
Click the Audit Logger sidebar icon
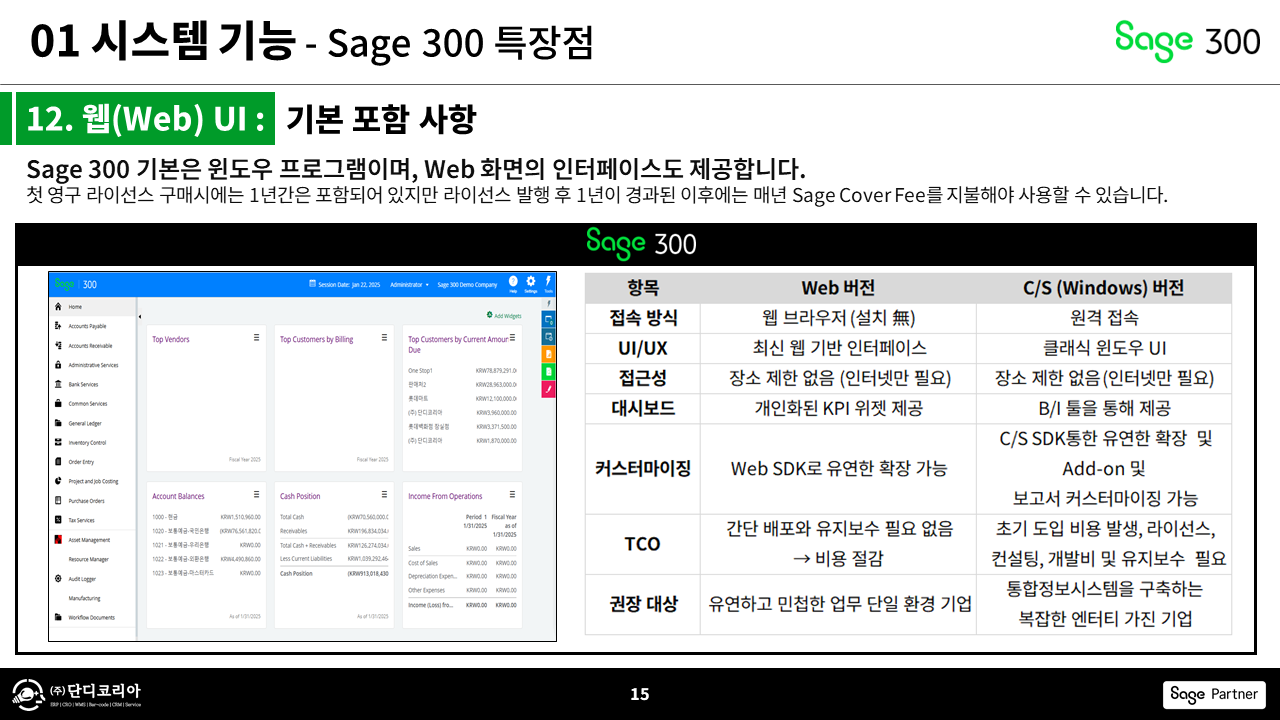58,578
